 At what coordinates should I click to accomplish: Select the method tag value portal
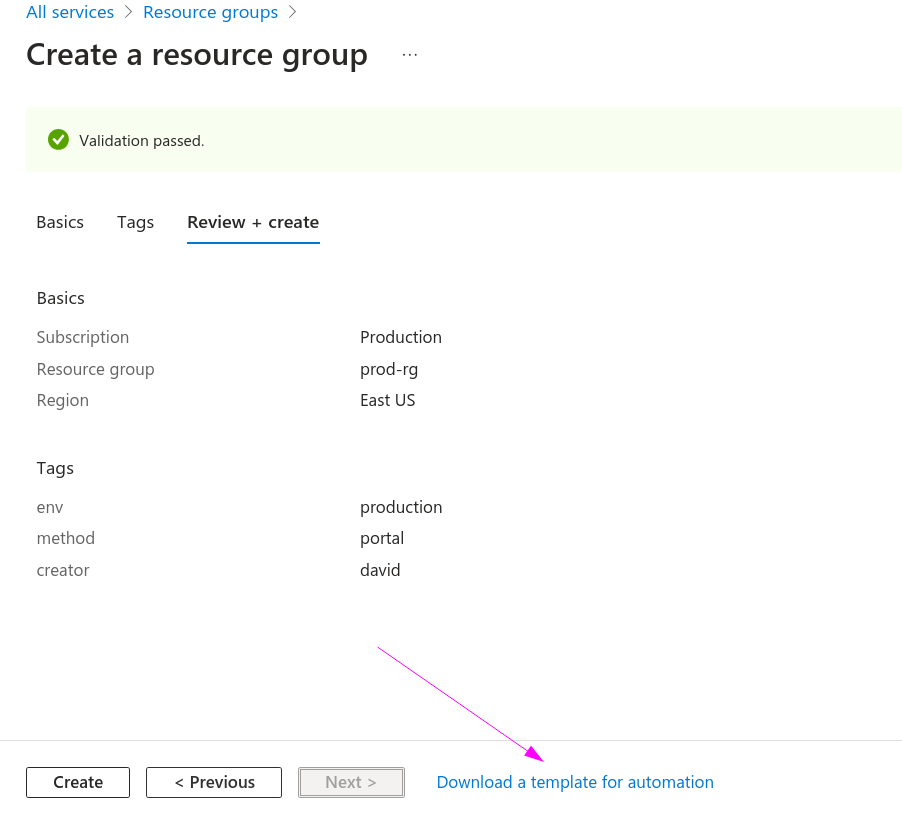tap(382, 538)
